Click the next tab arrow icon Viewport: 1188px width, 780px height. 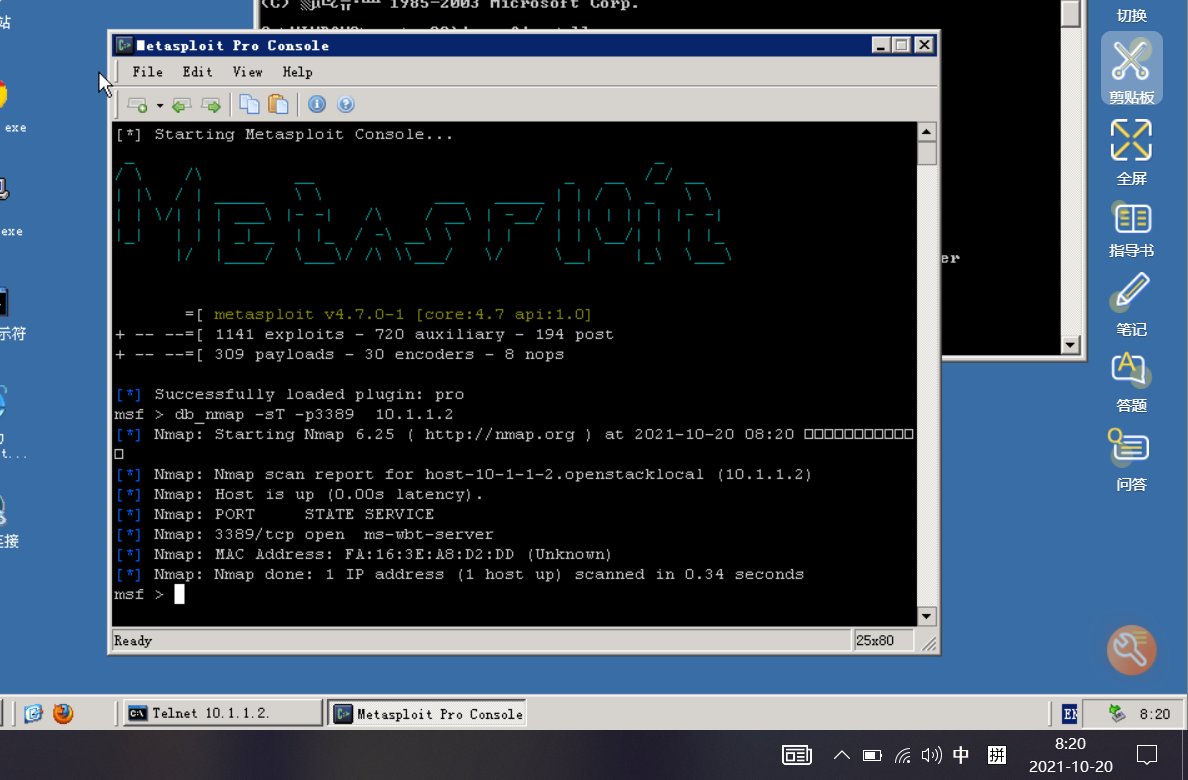(x=211, y=105)
